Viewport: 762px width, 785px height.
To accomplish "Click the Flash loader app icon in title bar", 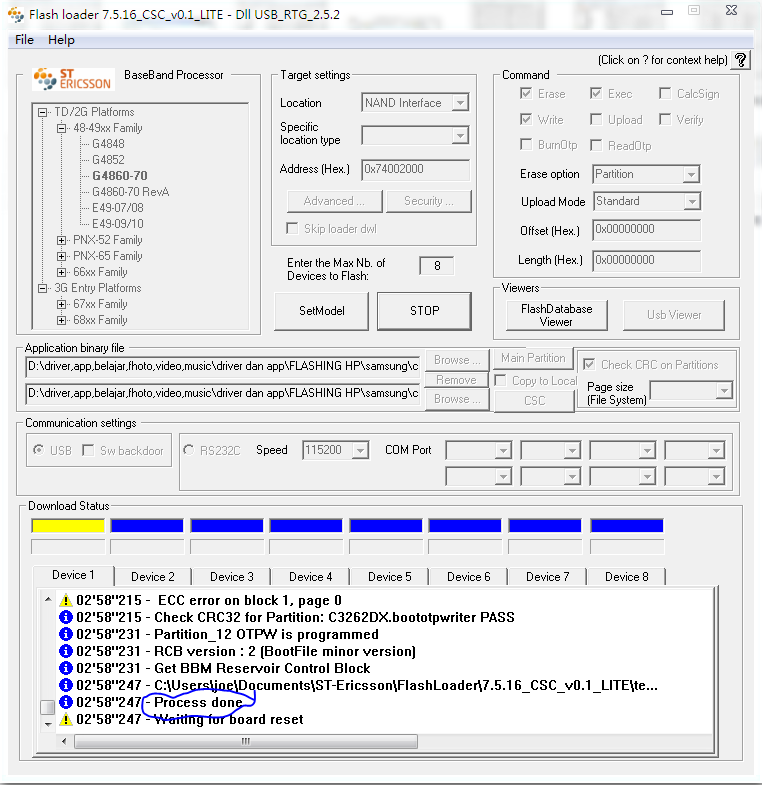I will (x=16, y=15).
